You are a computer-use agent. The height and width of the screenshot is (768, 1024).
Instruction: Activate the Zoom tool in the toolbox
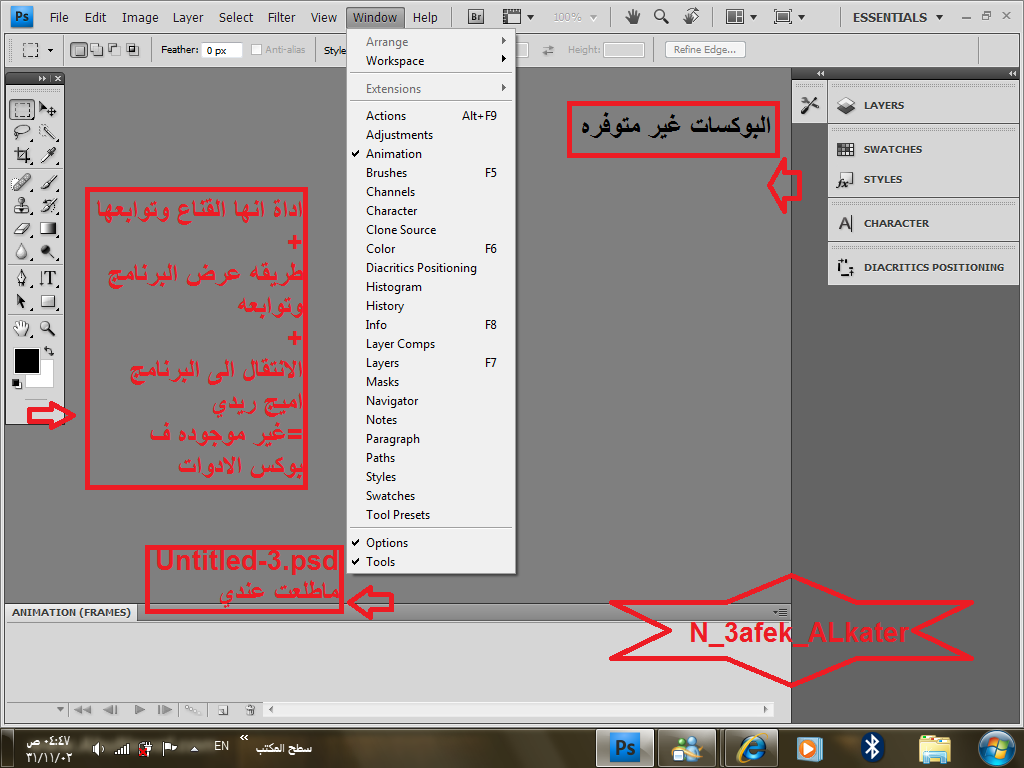(x=47, y=328)
